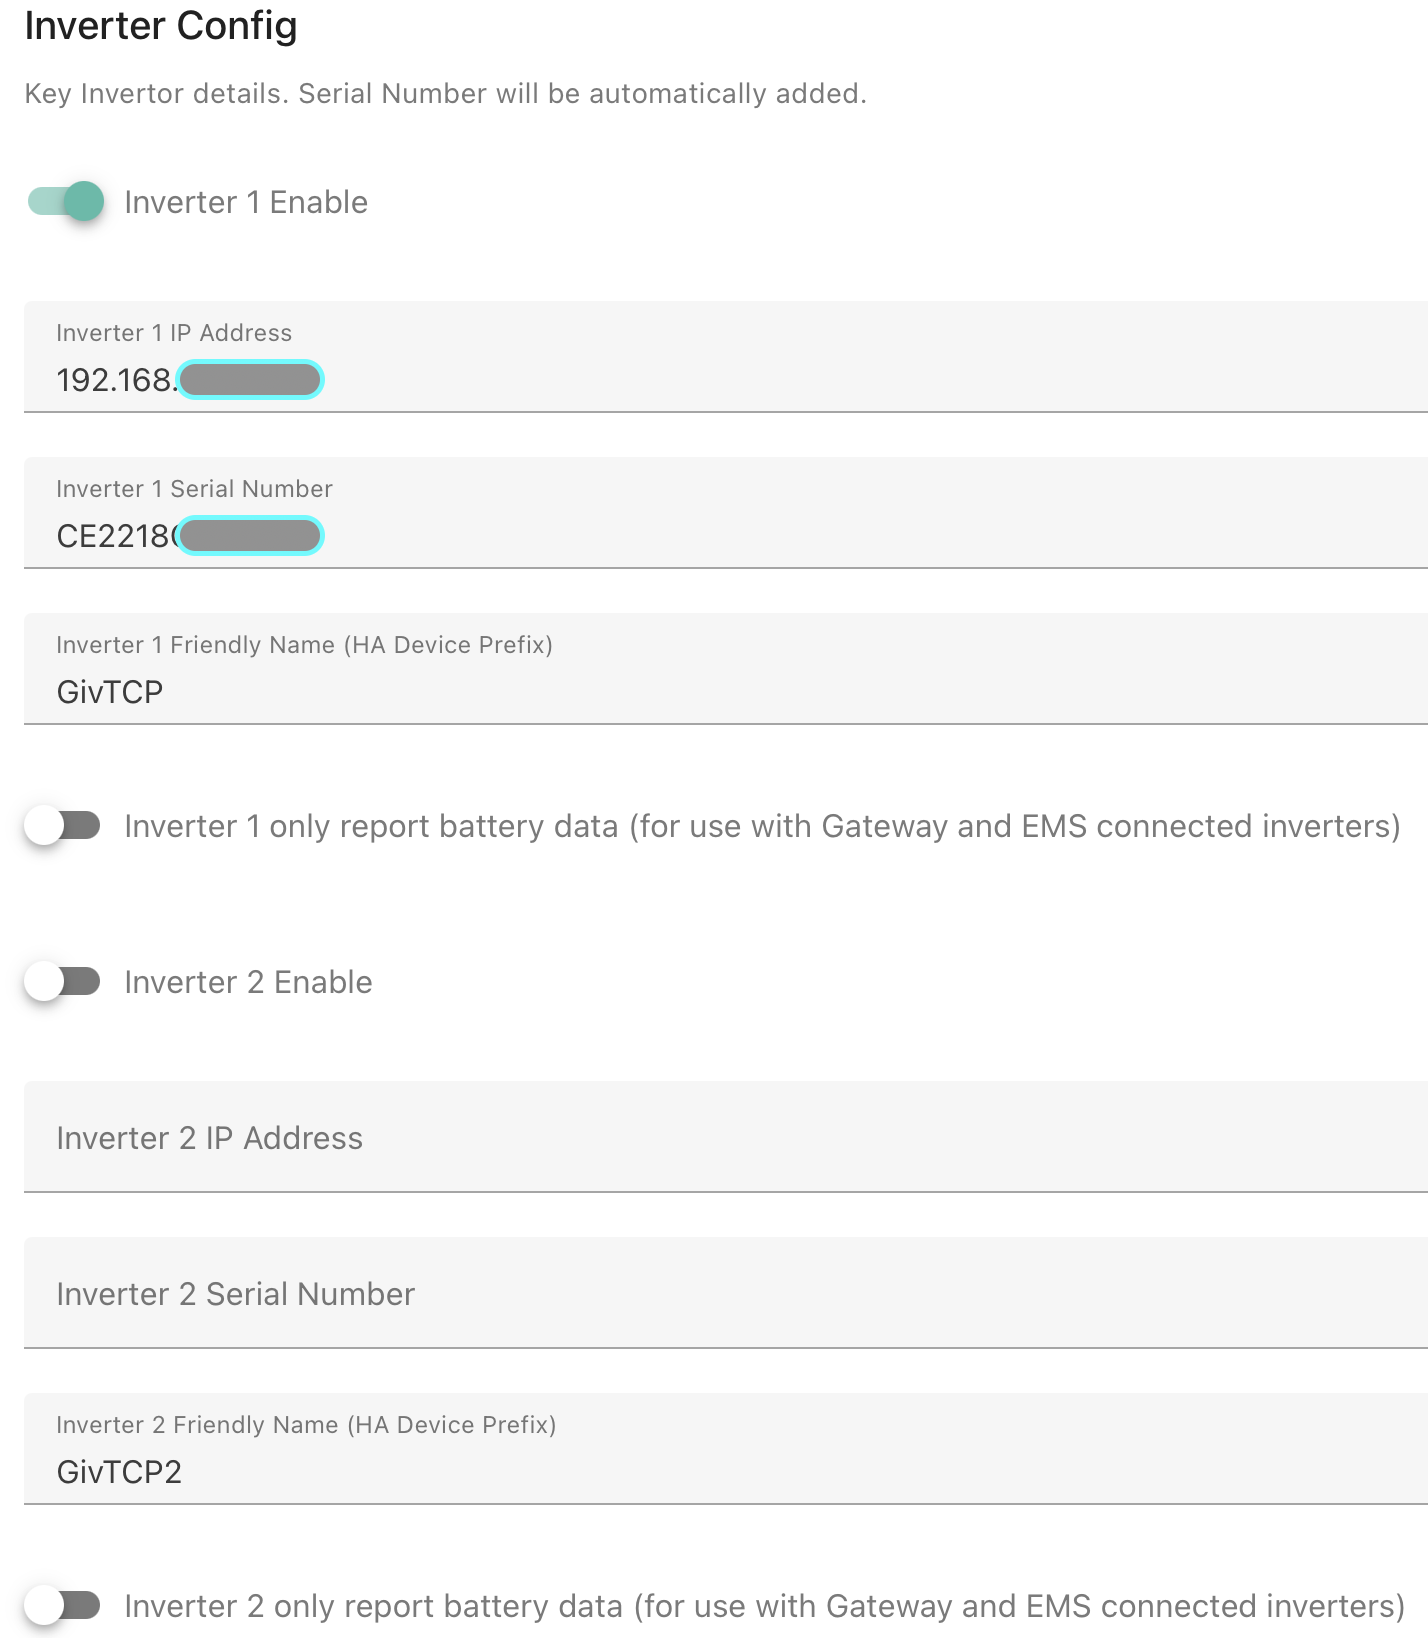Select the GivTCP text value
Screen dimensions: 1428x1638
coord(109,692)
